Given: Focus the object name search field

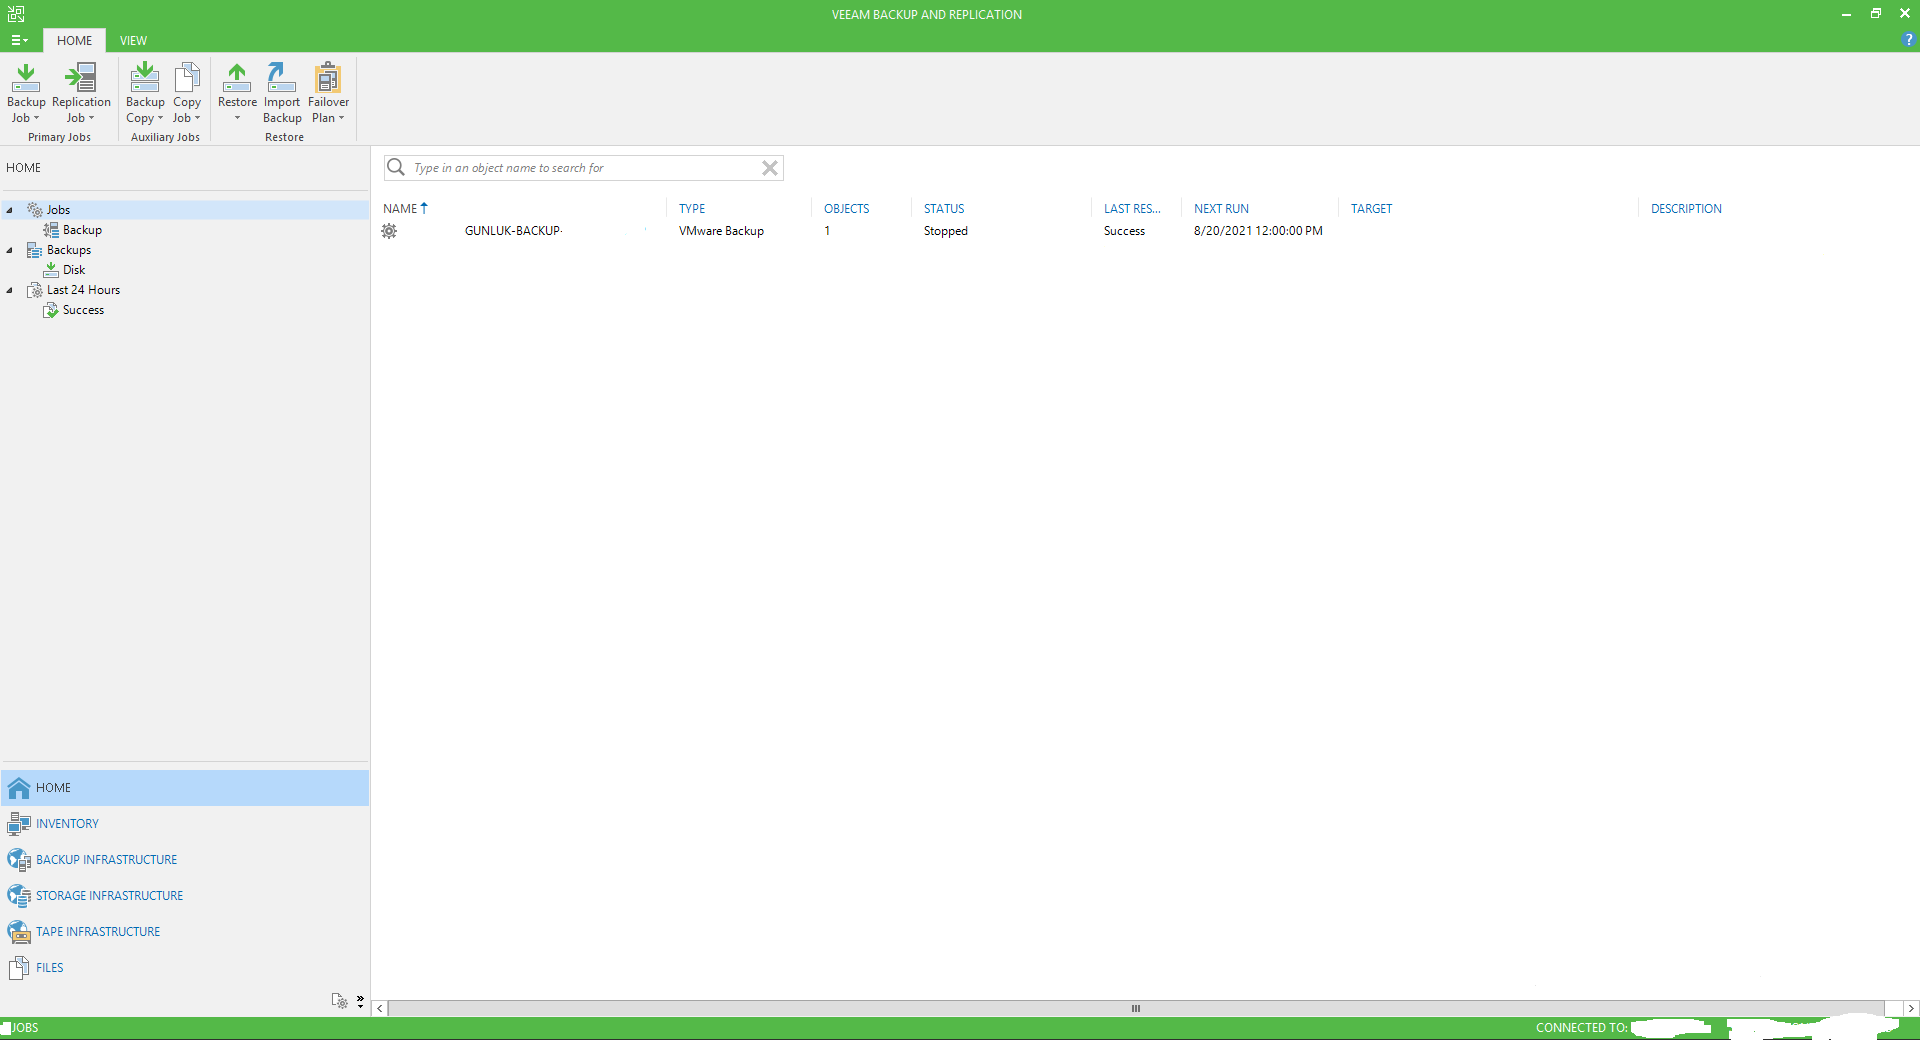Looking at the screenshot, I should [584, 168].
